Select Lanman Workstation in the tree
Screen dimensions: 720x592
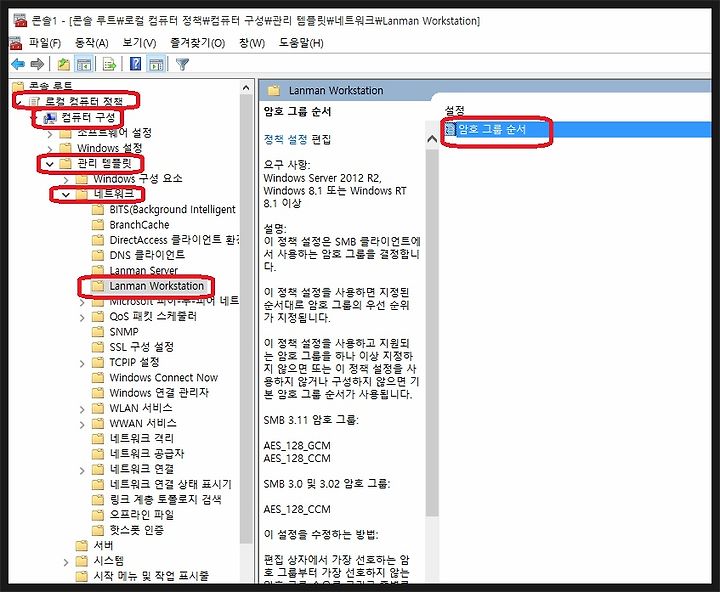(x=156, y=286)
